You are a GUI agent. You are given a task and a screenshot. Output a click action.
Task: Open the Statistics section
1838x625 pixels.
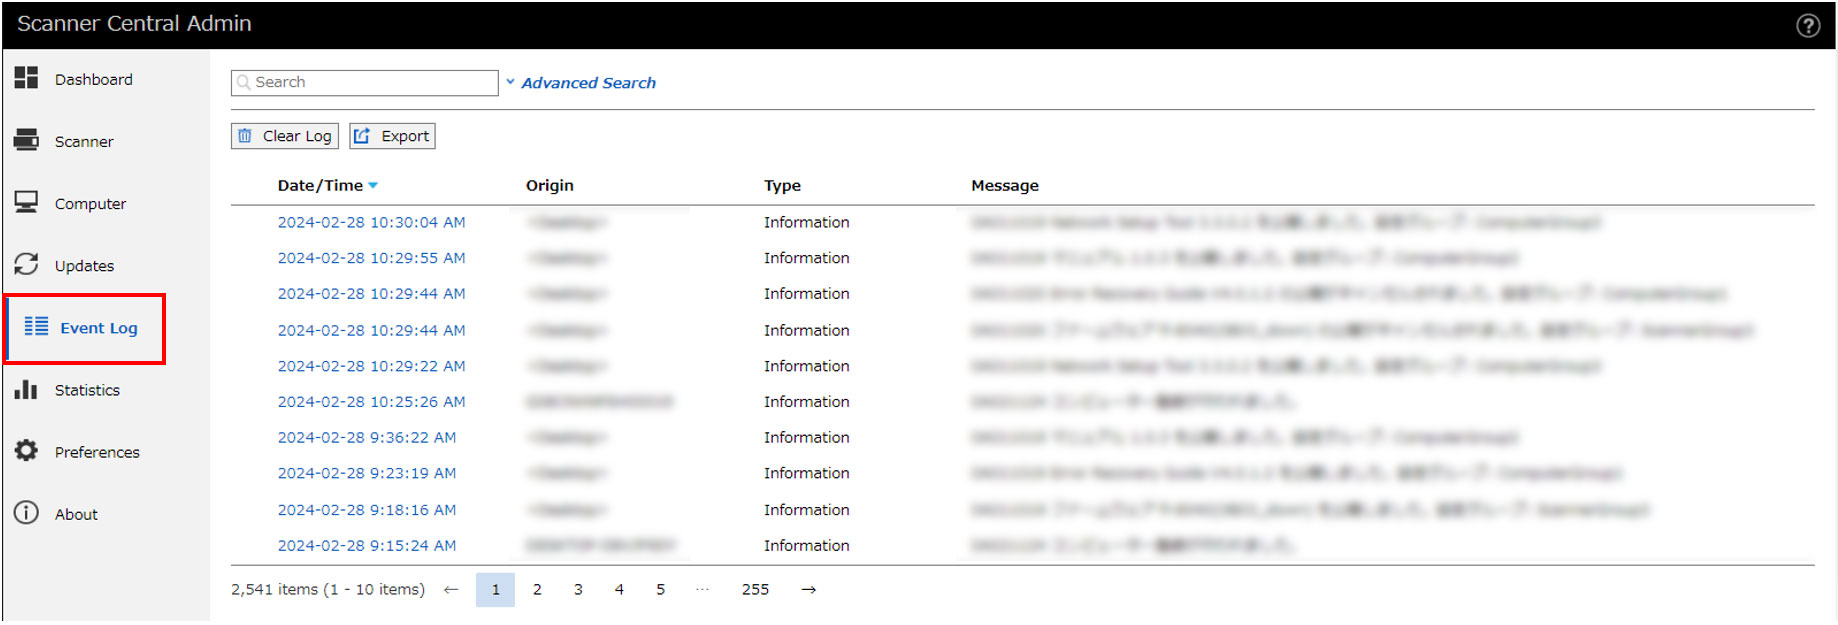point(87,390)
